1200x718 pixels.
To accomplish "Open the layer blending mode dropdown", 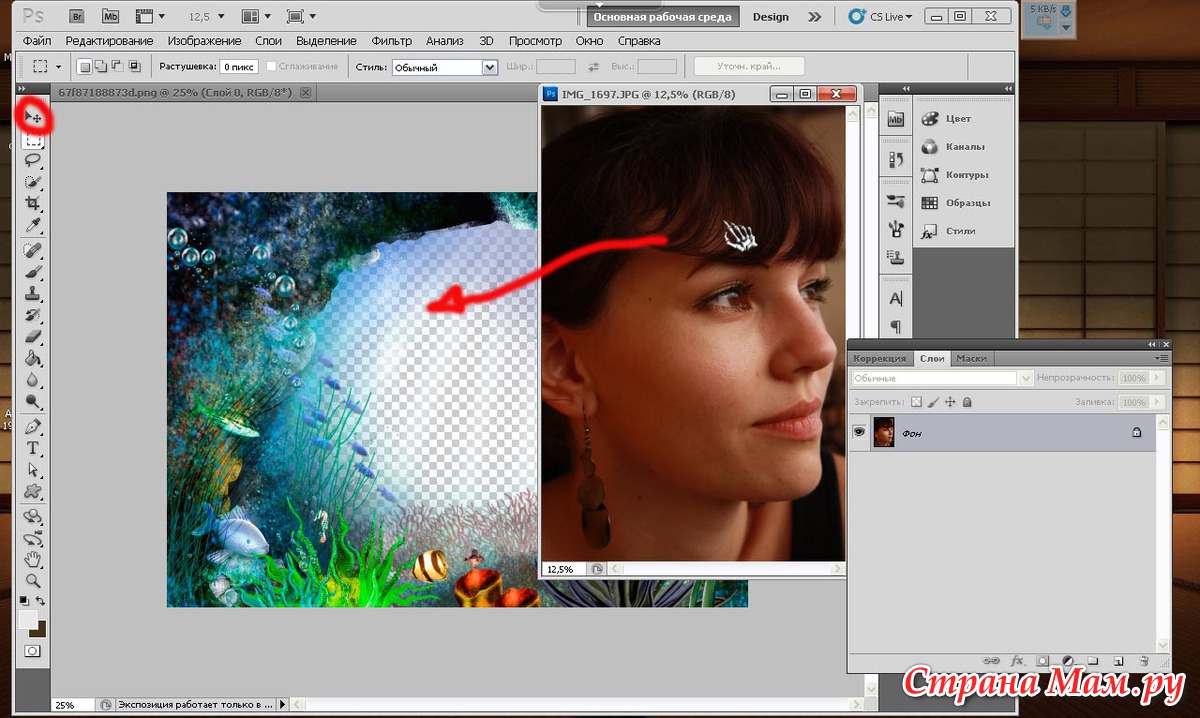I will click(941, 379).
